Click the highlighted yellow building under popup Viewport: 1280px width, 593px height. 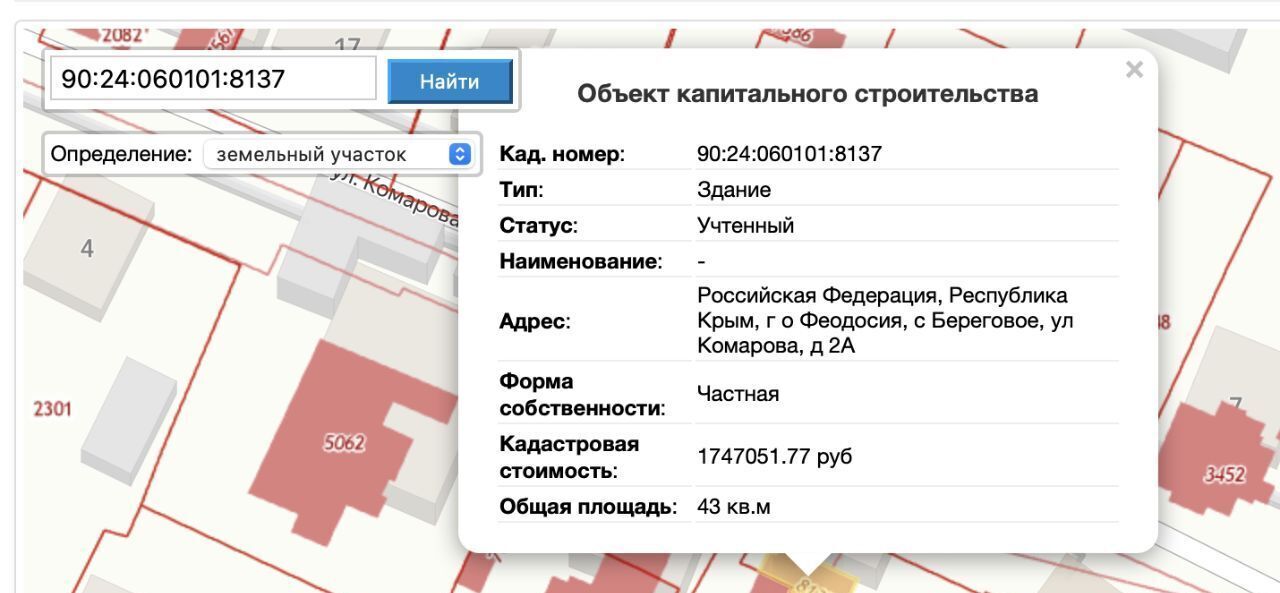point(804,580)
